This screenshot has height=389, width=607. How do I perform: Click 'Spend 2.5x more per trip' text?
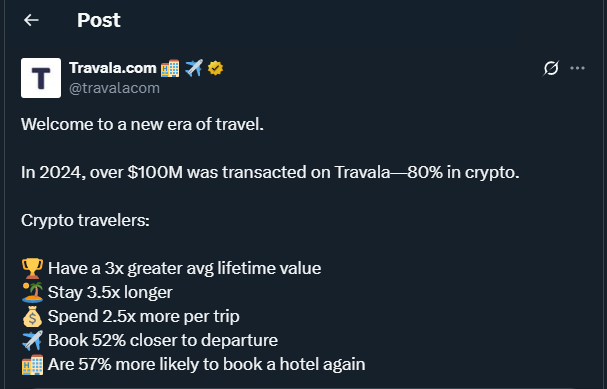pyautogui.click(x=144, y=316)
